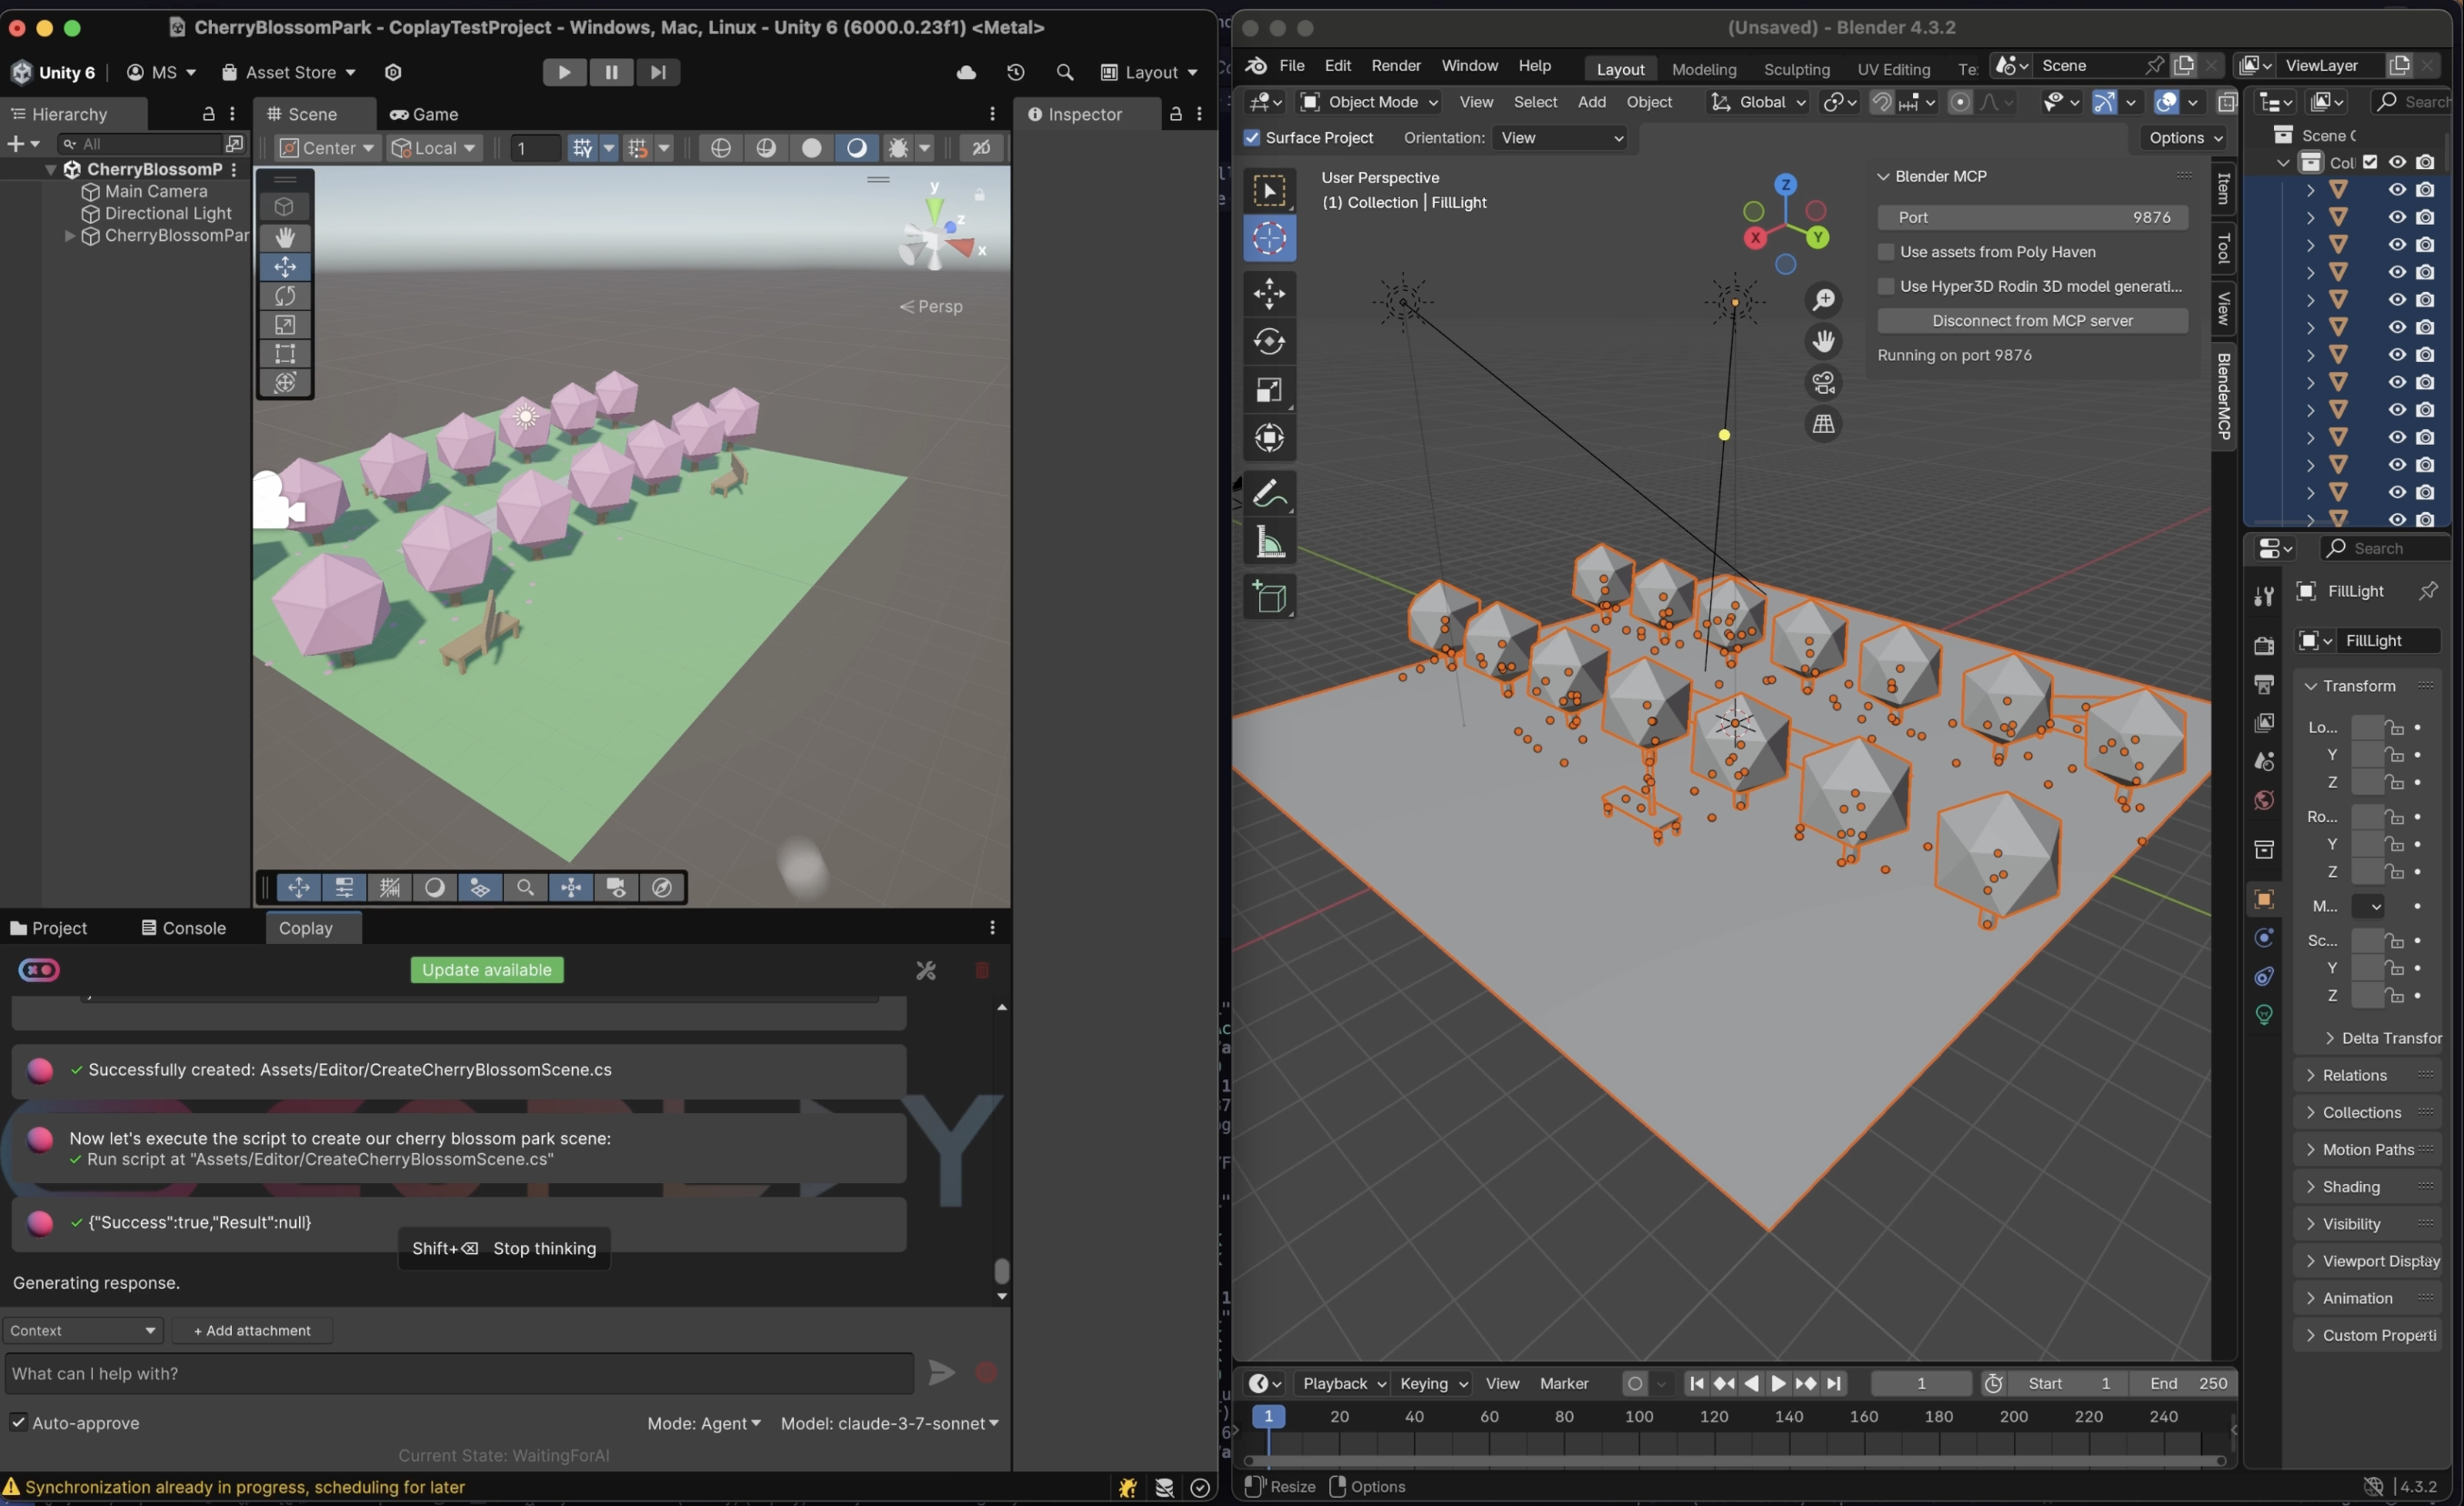Select the Rotate tool in the Unity scene toolbar

(285, 296)
